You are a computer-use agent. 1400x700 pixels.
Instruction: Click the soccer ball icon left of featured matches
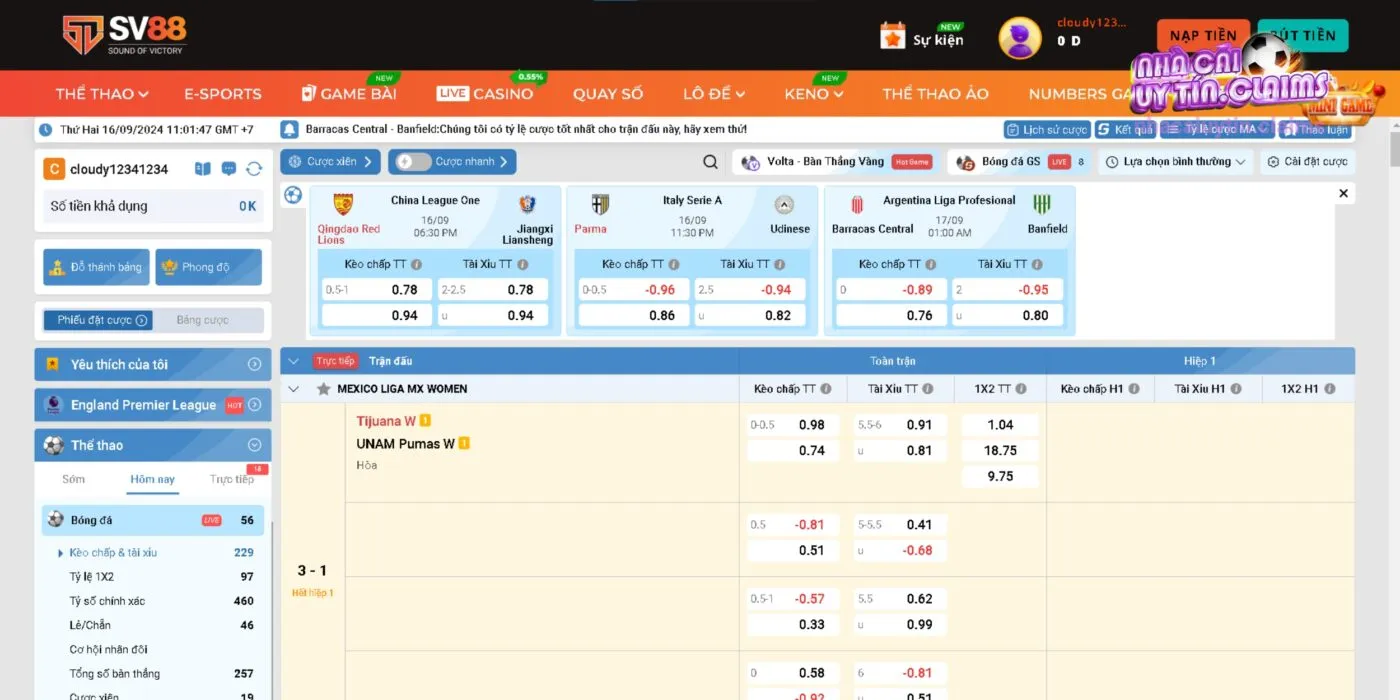click(293, 195)
